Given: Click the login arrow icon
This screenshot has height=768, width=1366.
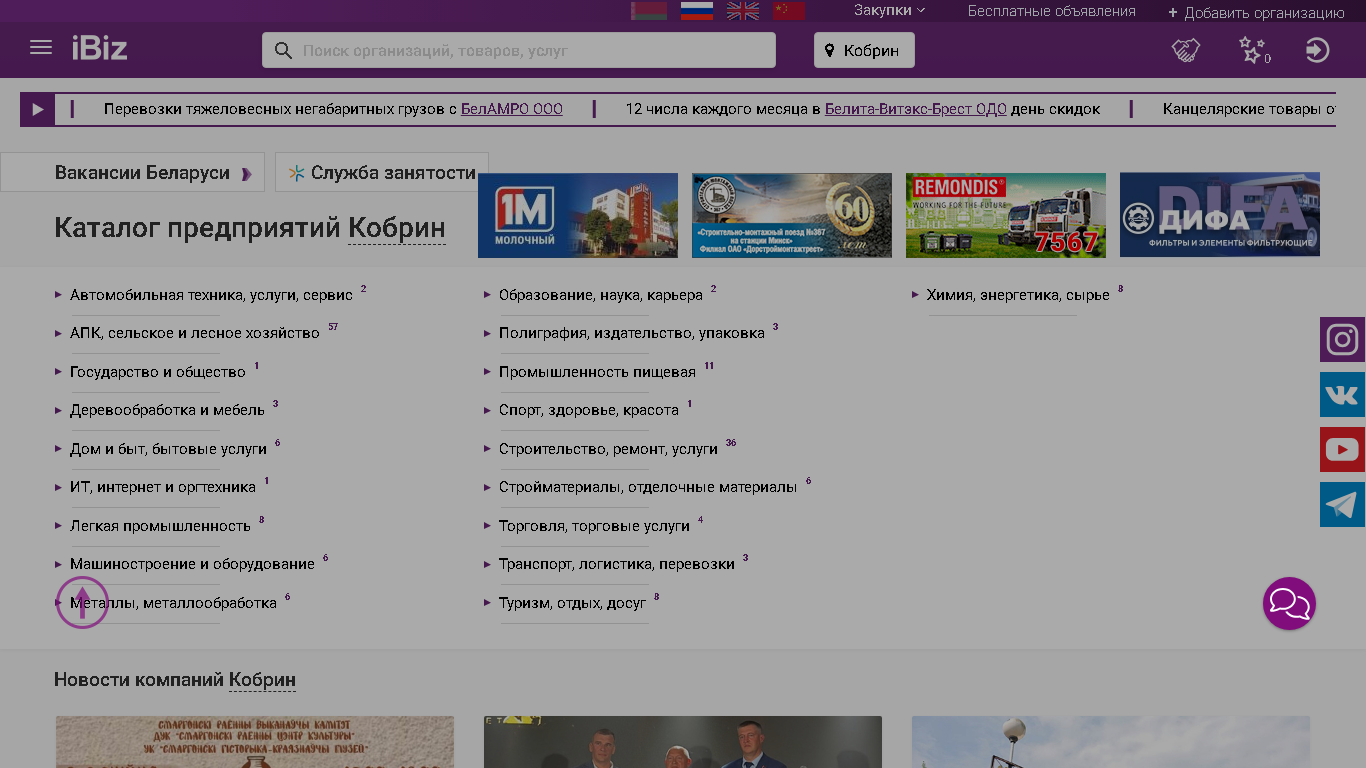Looking at the screenshot, I should point(1318,50).
